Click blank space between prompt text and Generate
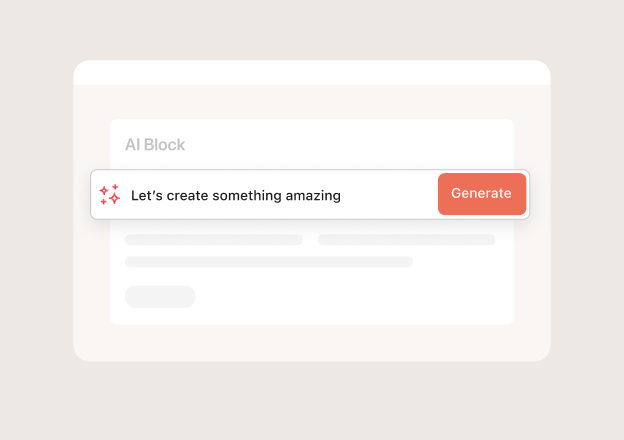 [390, 195]
